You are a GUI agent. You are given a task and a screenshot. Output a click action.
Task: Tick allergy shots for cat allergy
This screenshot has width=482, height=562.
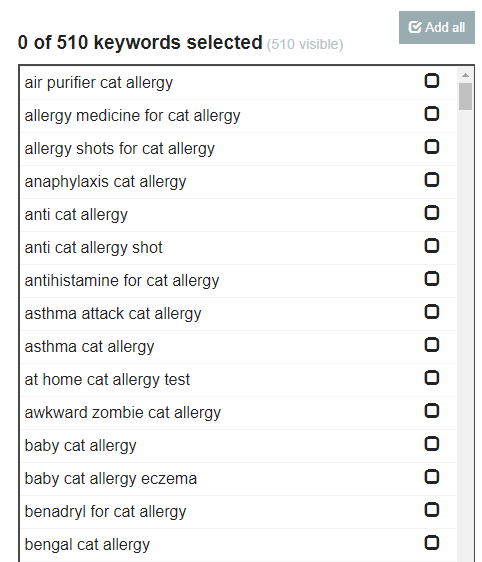pyautogui.click(x=431, y=147)
